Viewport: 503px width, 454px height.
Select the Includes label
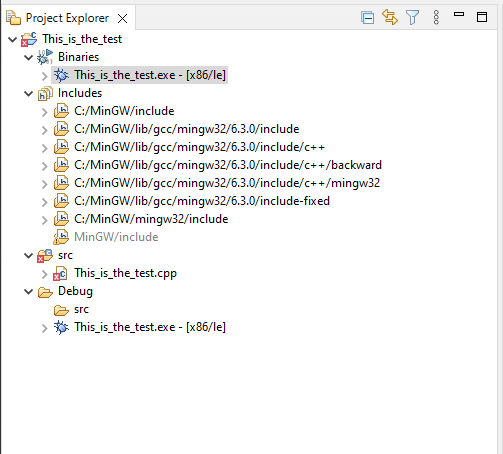tap(80, 93)
